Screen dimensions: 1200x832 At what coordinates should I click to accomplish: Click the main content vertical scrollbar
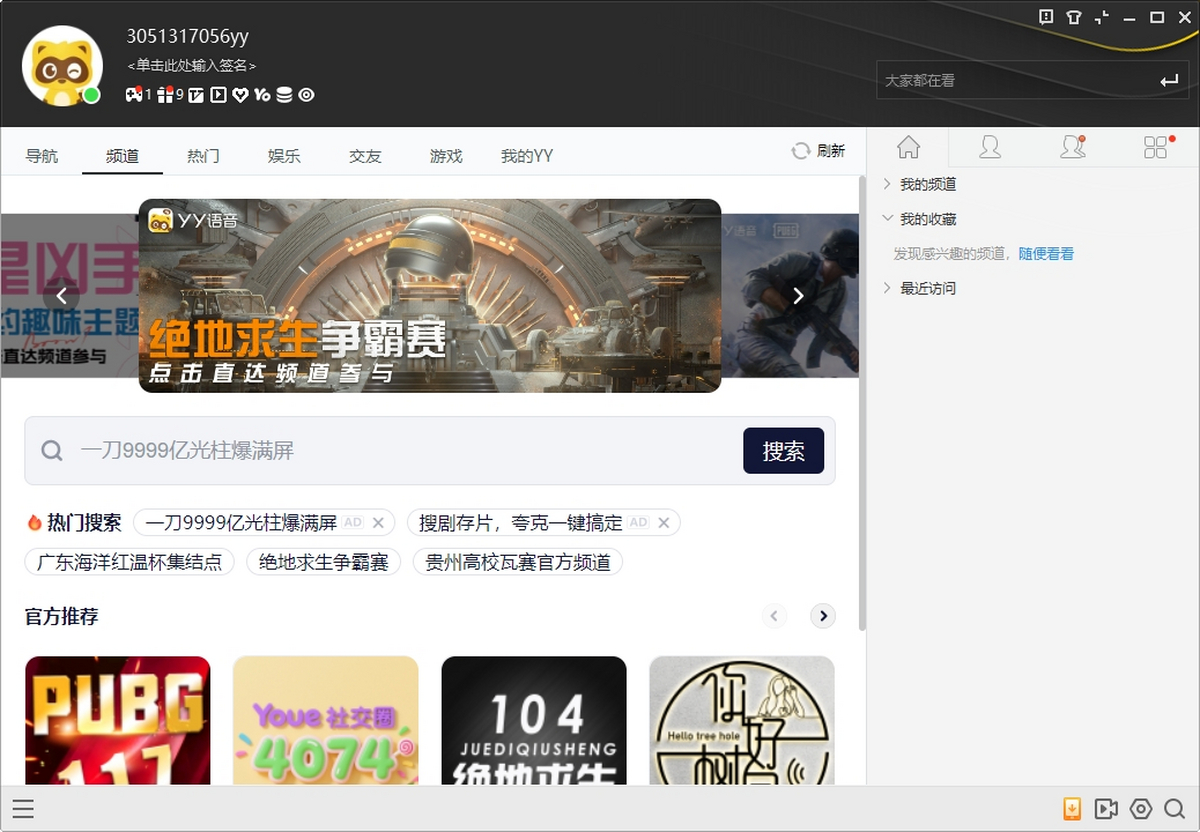click(862, 403)
